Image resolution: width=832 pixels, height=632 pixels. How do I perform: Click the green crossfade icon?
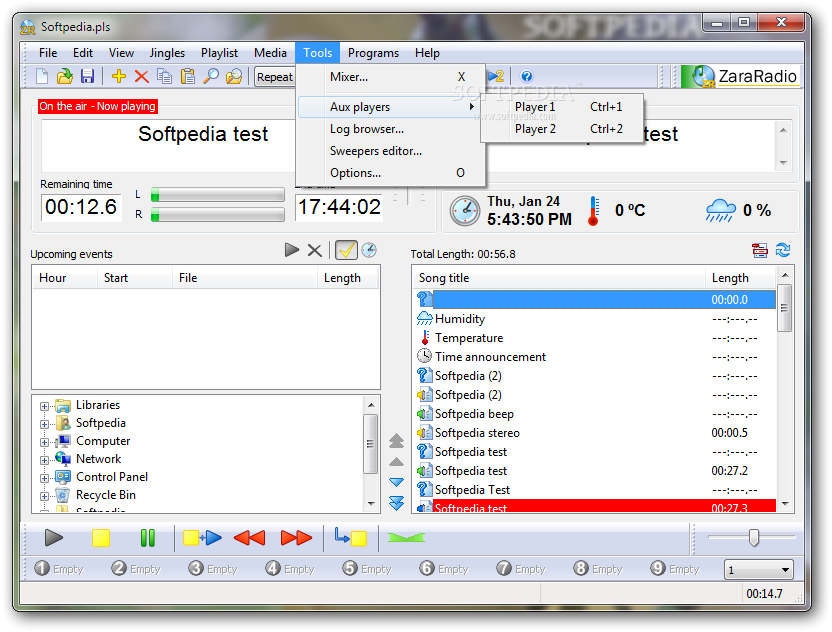[406, 538]
